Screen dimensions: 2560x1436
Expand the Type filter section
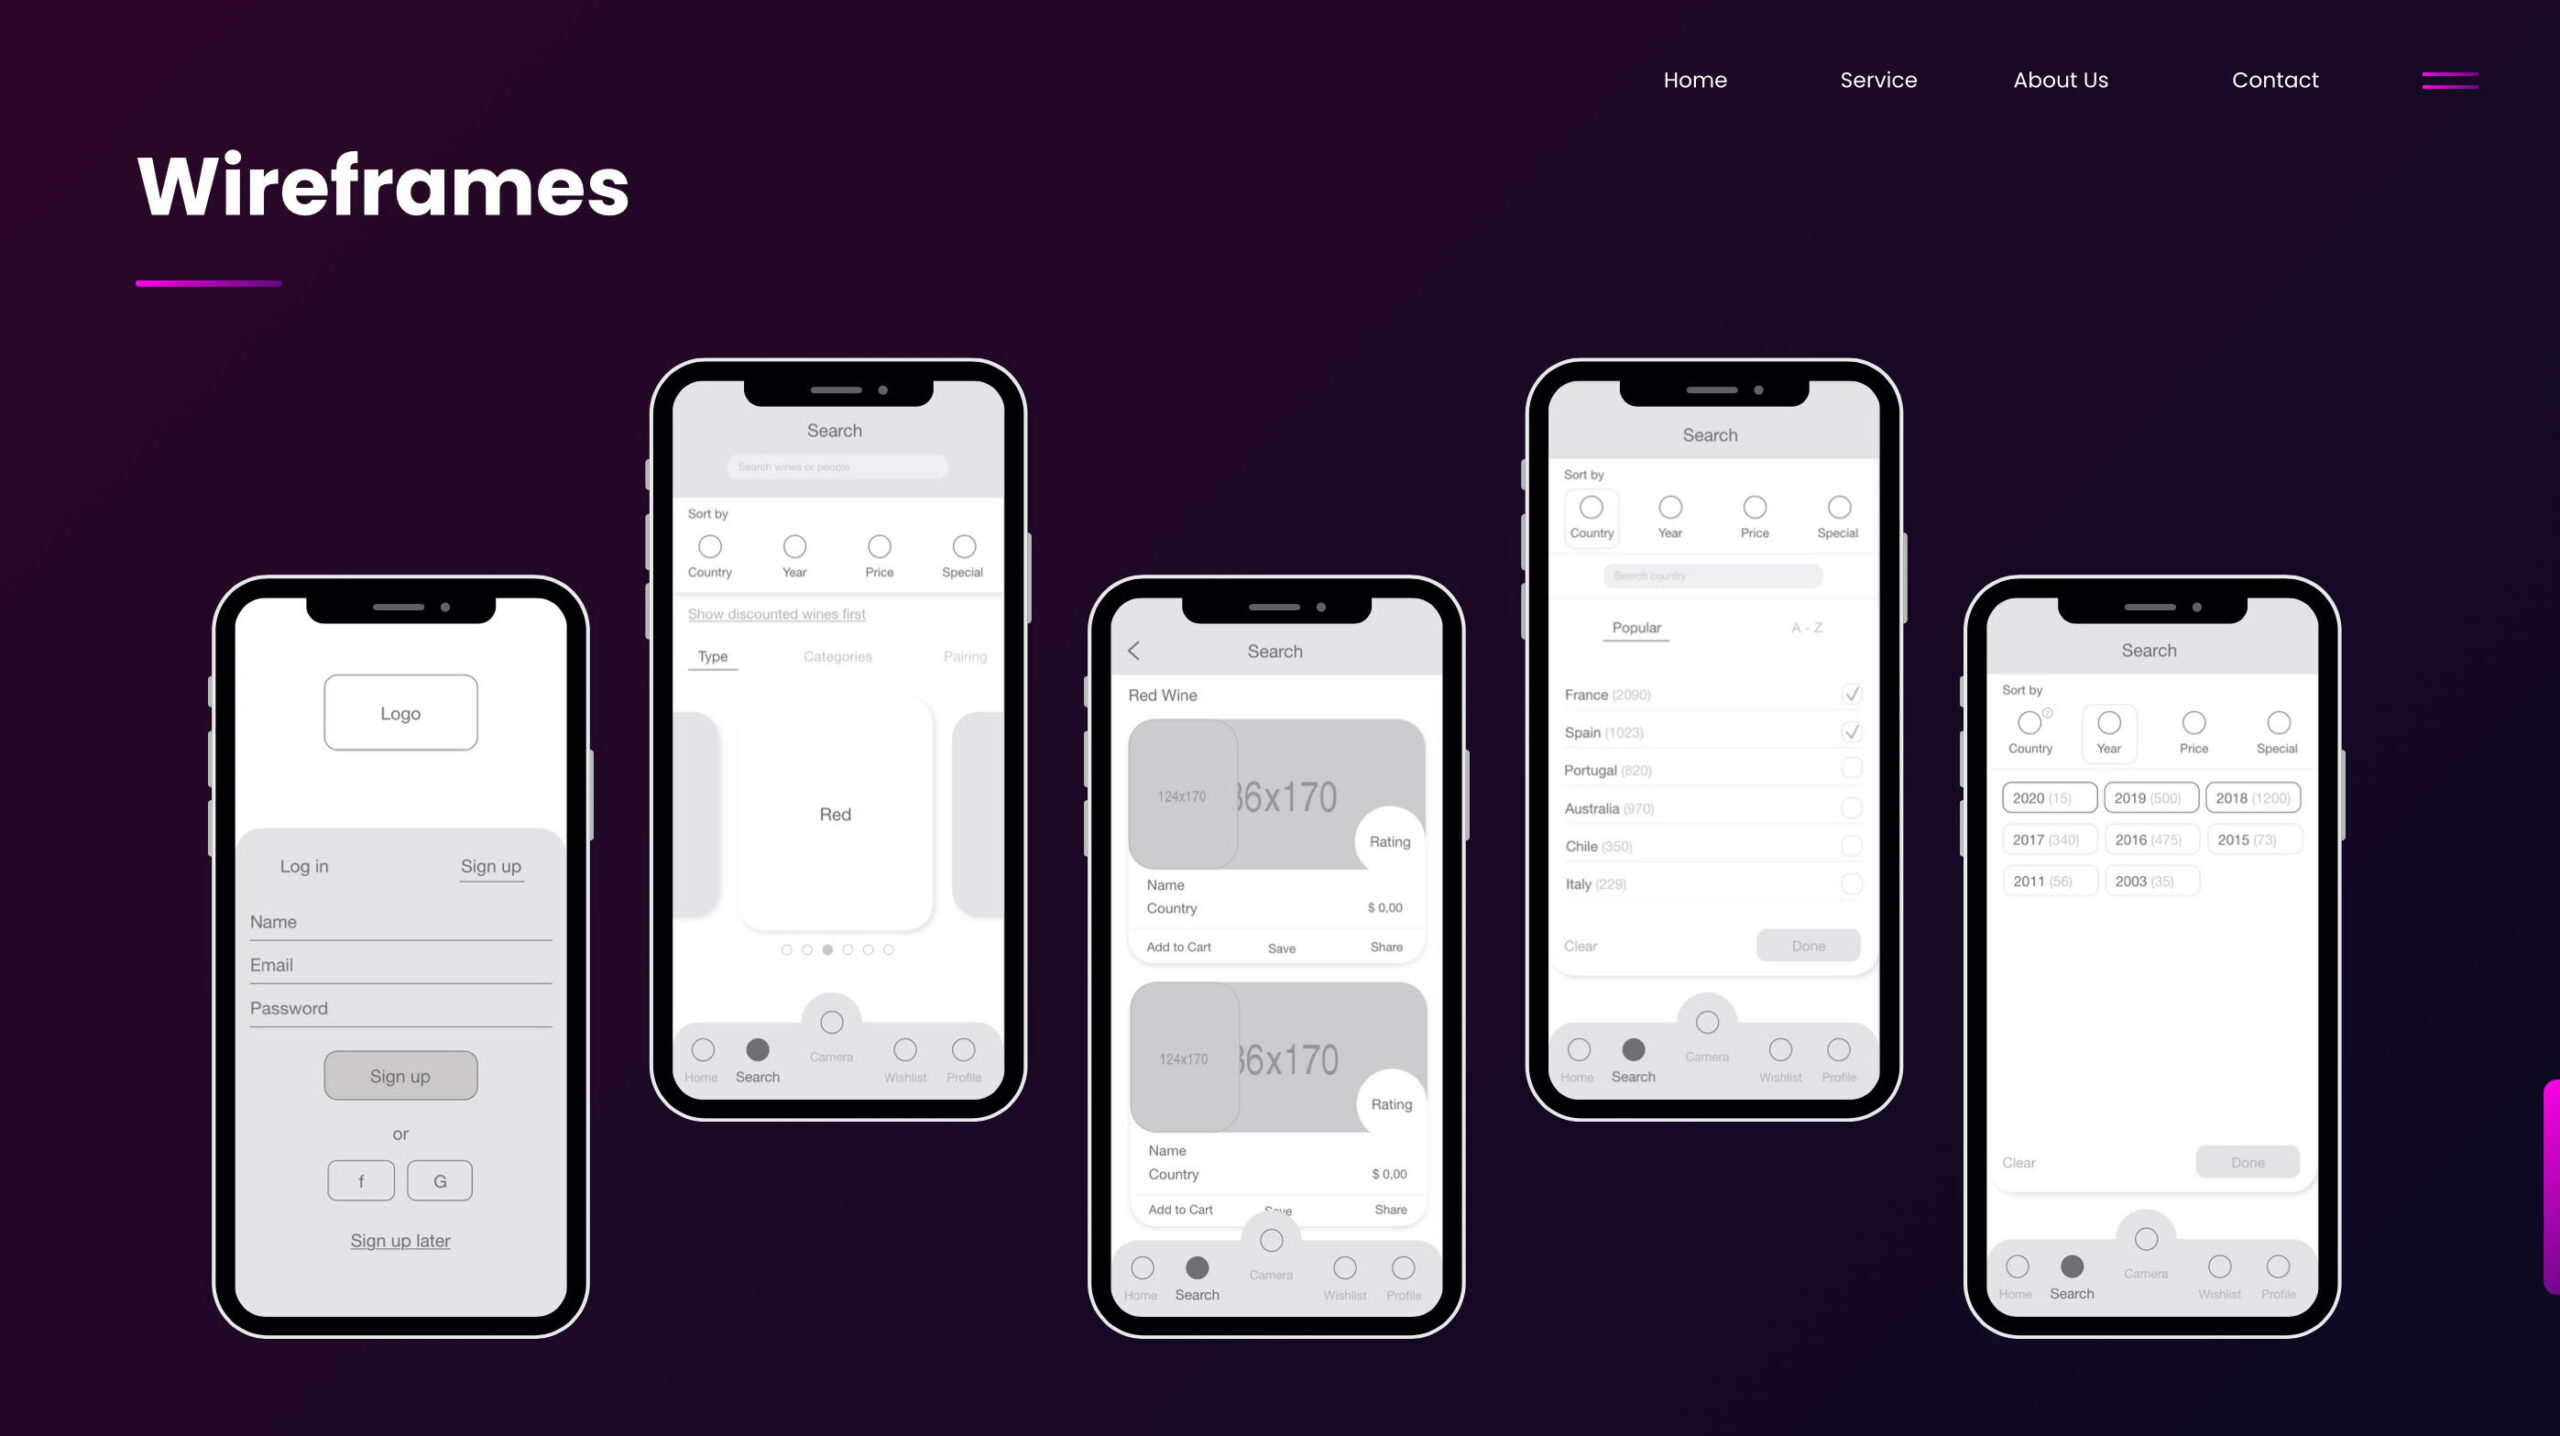[x=710, y=656]
